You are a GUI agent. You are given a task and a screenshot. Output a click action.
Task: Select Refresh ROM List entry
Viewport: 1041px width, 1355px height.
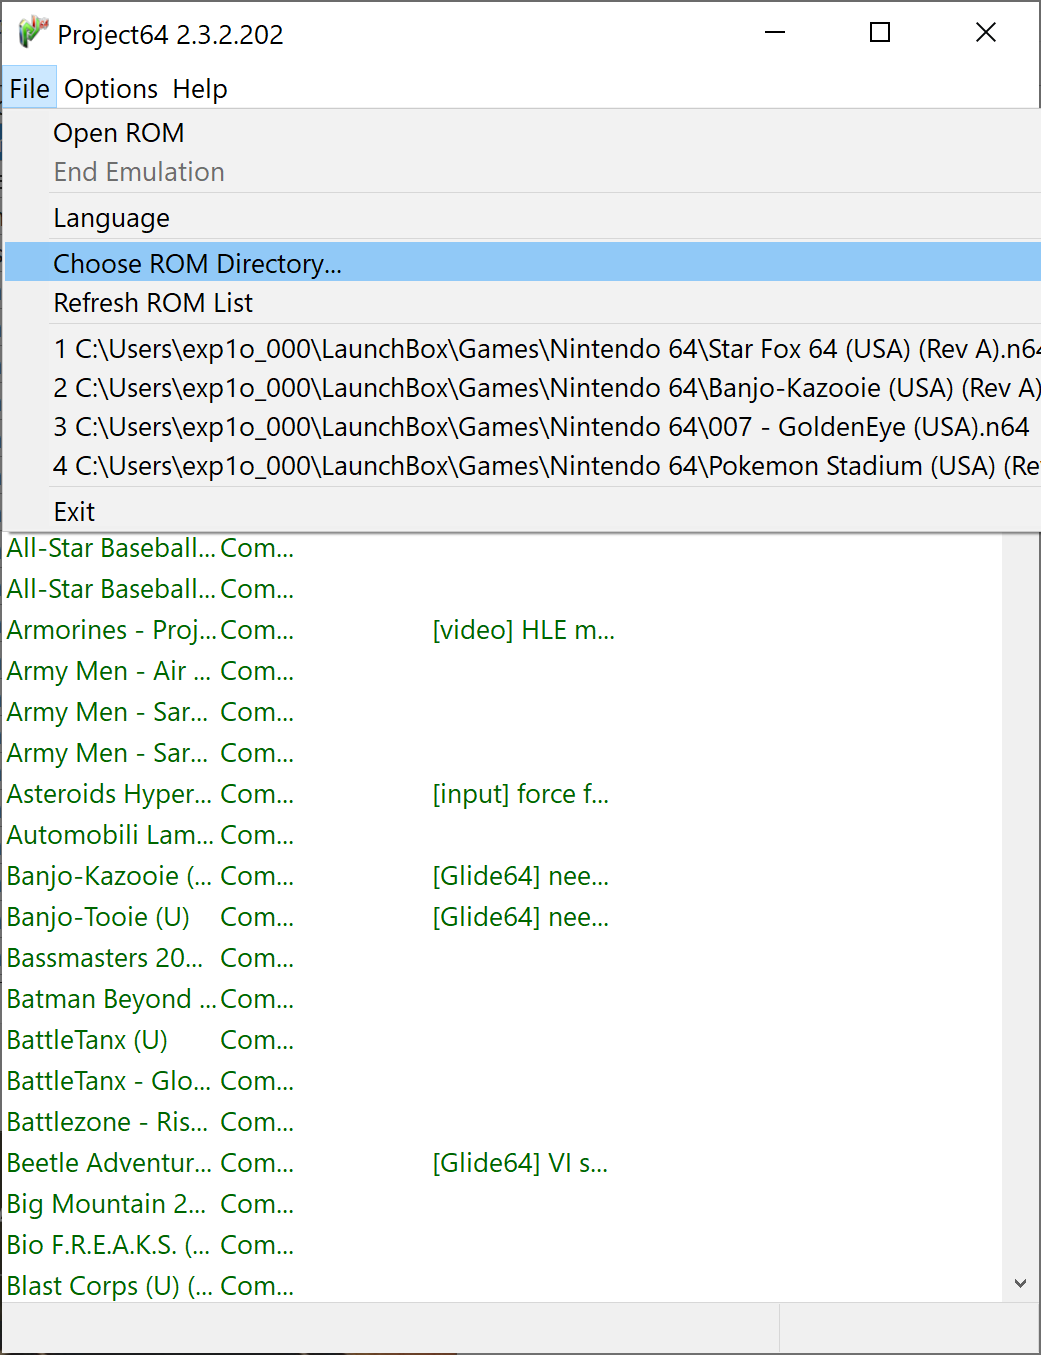click(522, 303)
